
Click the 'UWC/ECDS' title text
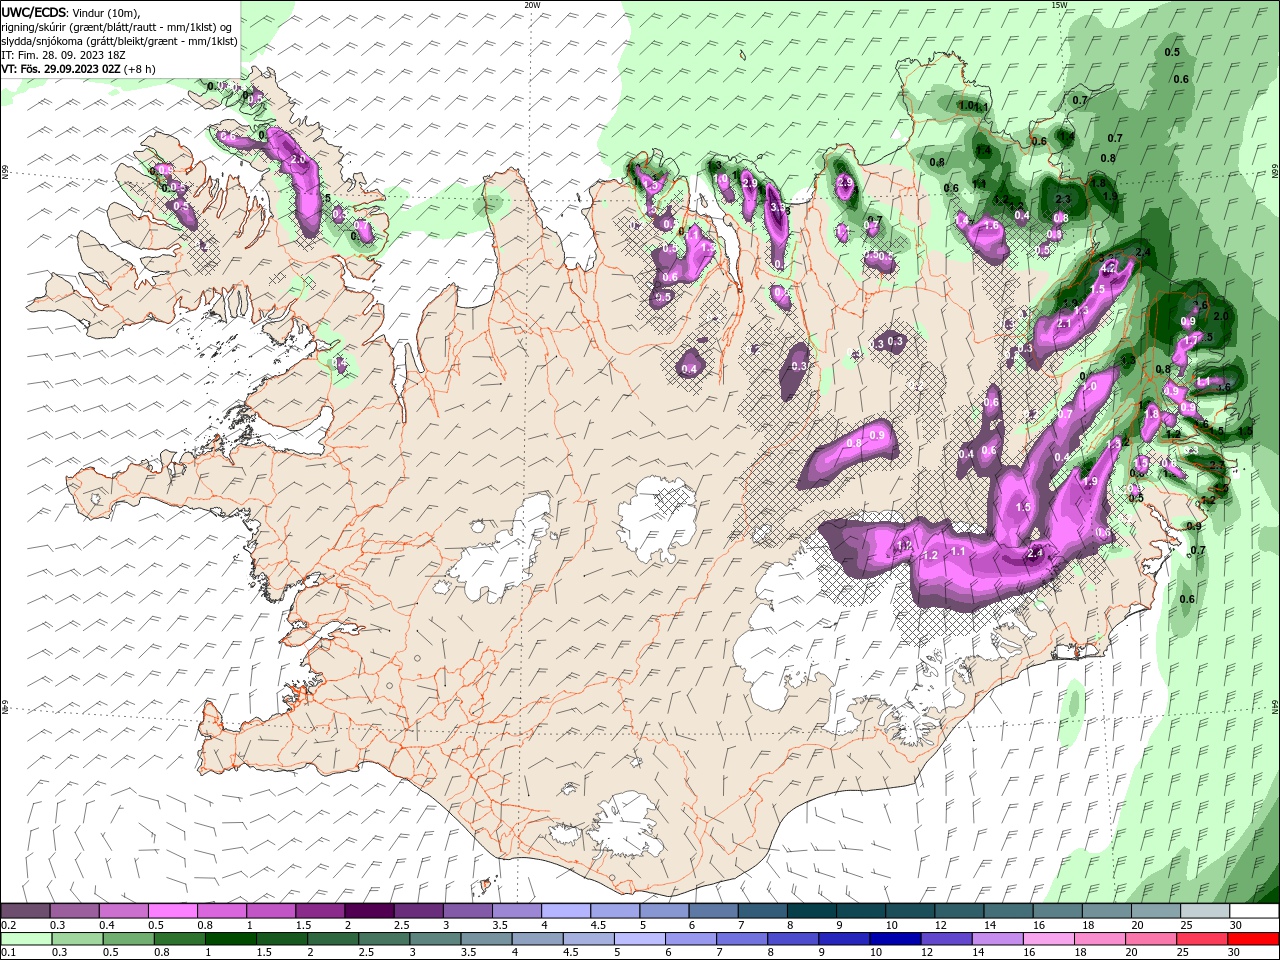[x=34, y=12]
